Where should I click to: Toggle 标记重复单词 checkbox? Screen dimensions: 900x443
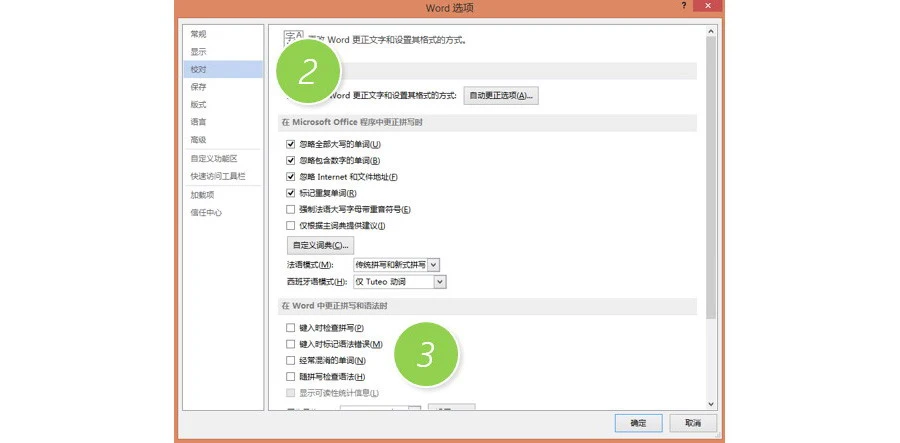pyautogui.click(x=290, y=193)
